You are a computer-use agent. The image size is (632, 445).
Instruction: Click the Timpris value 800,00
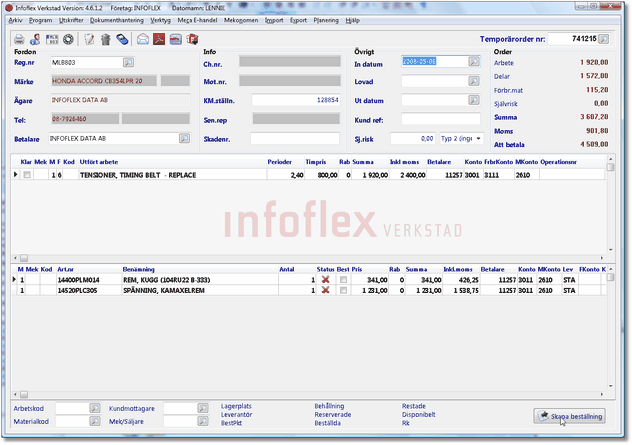coord(327,175)
